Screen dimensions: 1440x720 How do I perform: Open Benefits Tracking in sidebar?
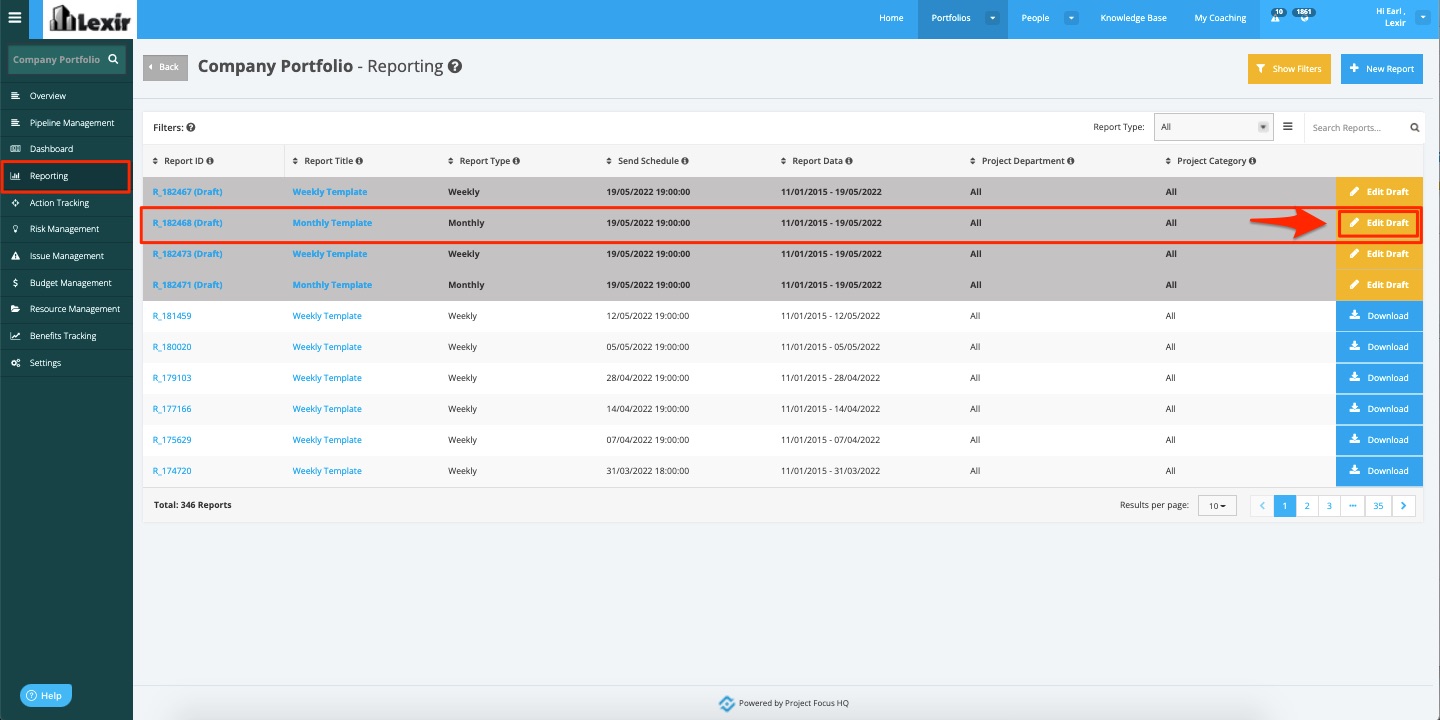pos(66,336)
